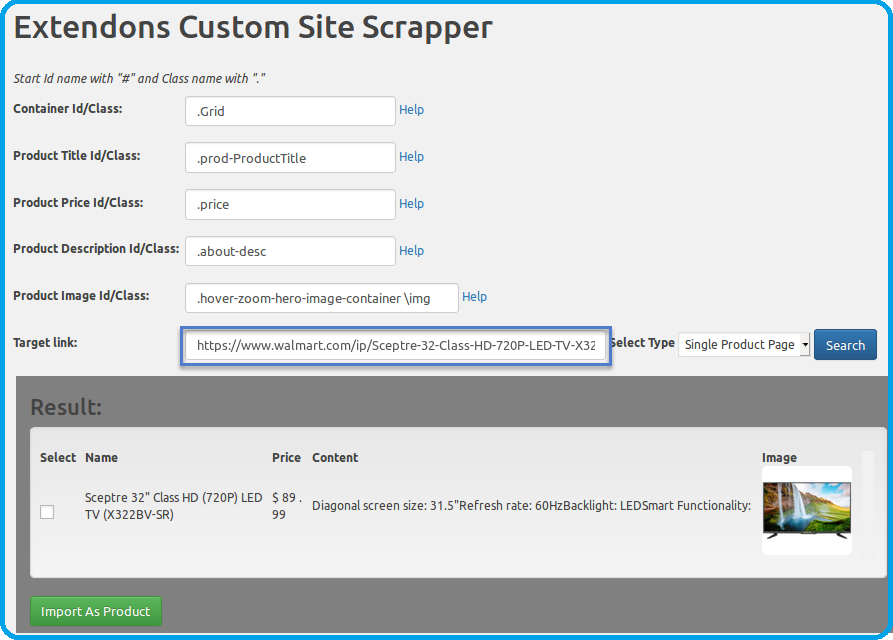
Task: Click the Product Price Id/Class field
Action: [x=290, y=205]
